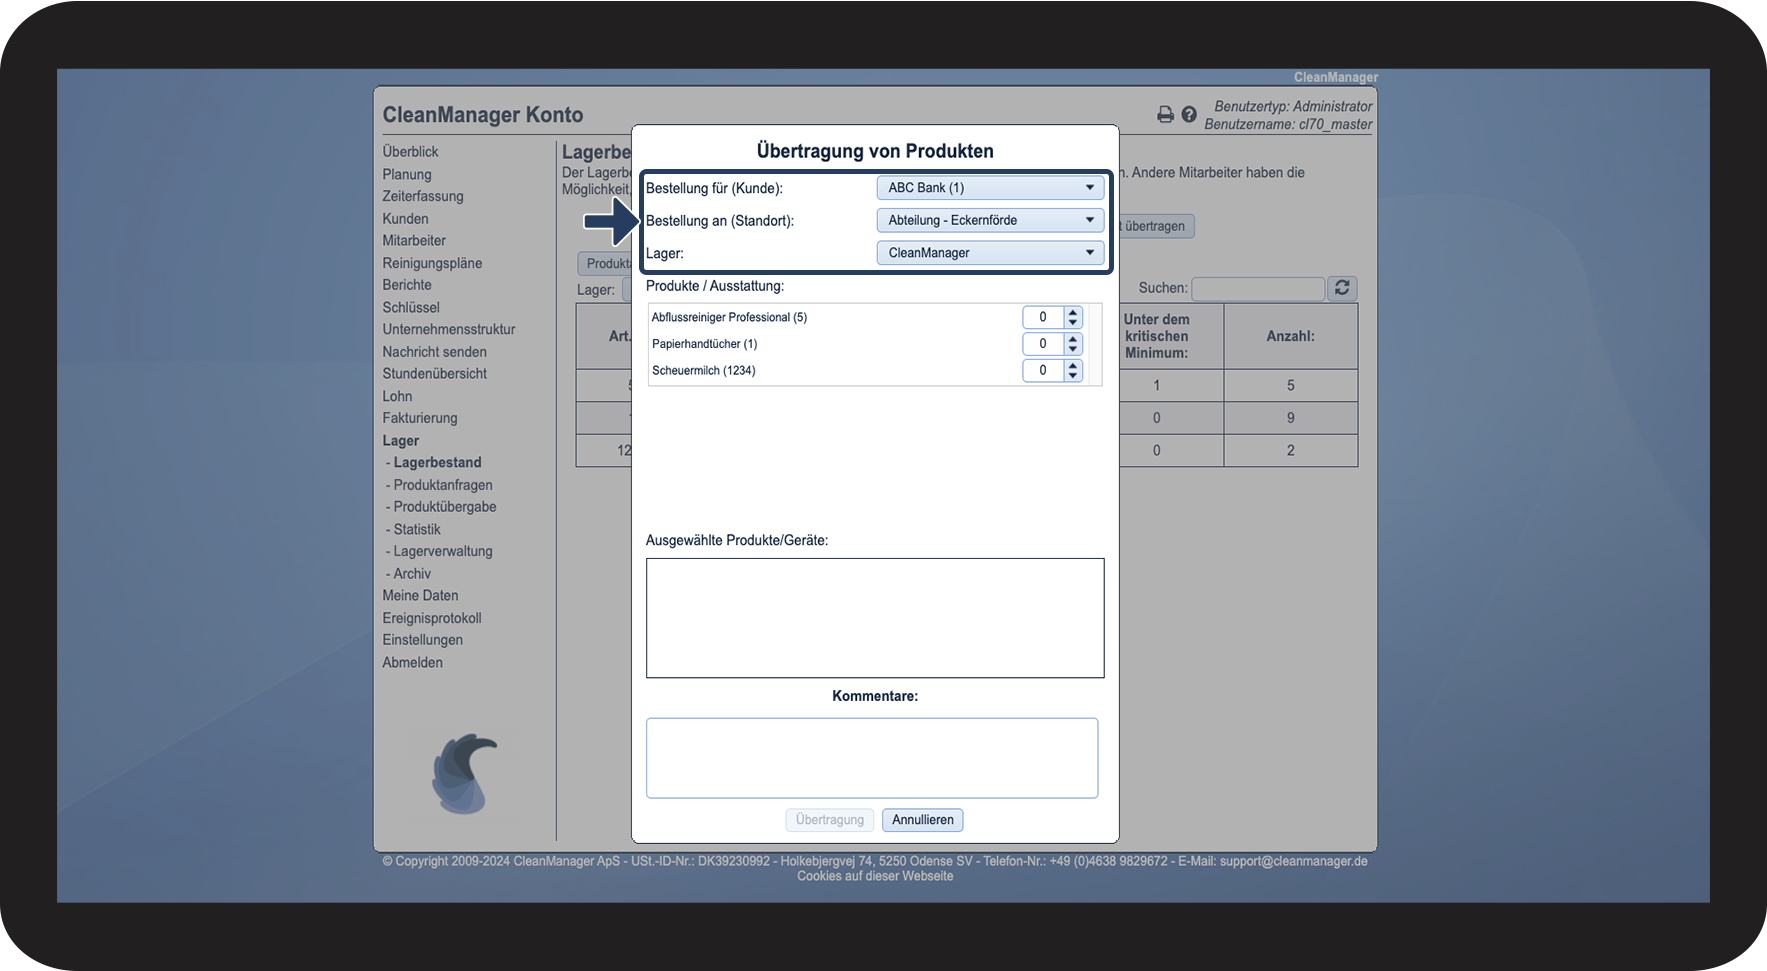Go to Schlüssel in the sidebar
This screenshot has height=971, width=1767.
(411, 308)
